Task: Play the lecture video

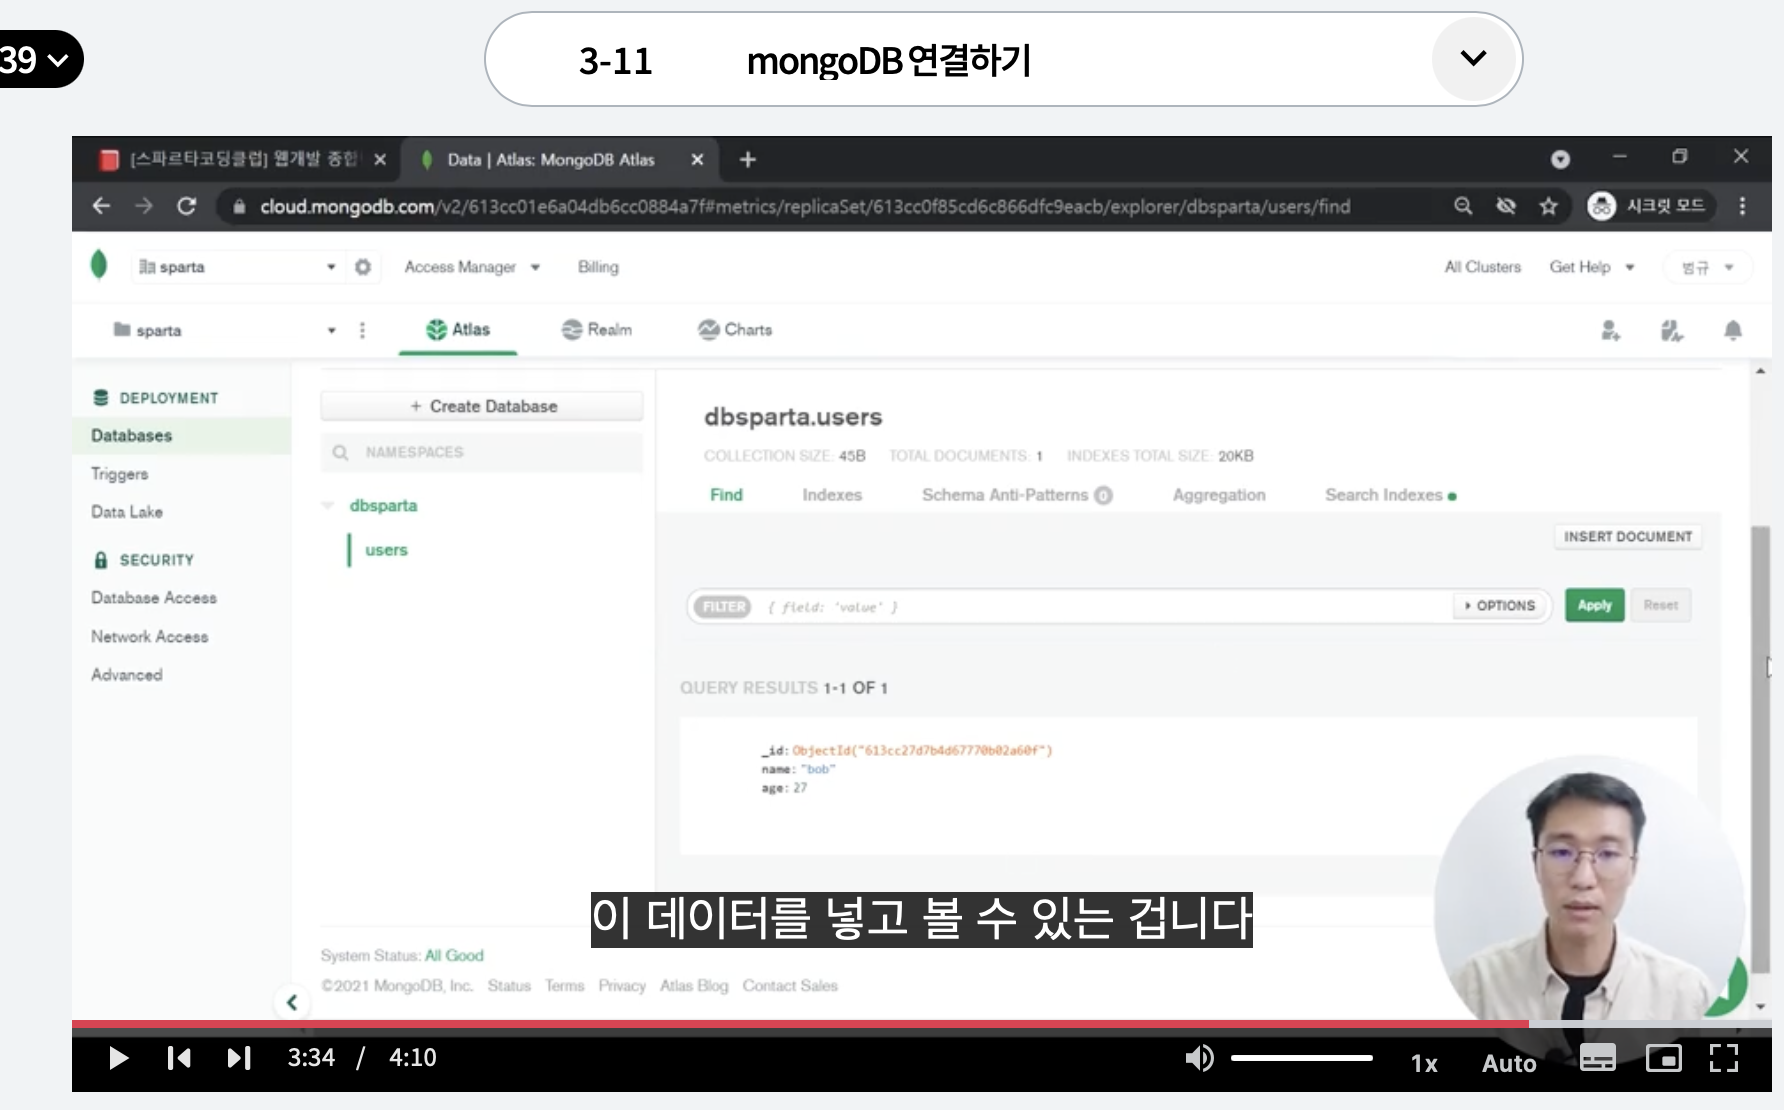Action: pyautogui.click(x=118, y=1058)
